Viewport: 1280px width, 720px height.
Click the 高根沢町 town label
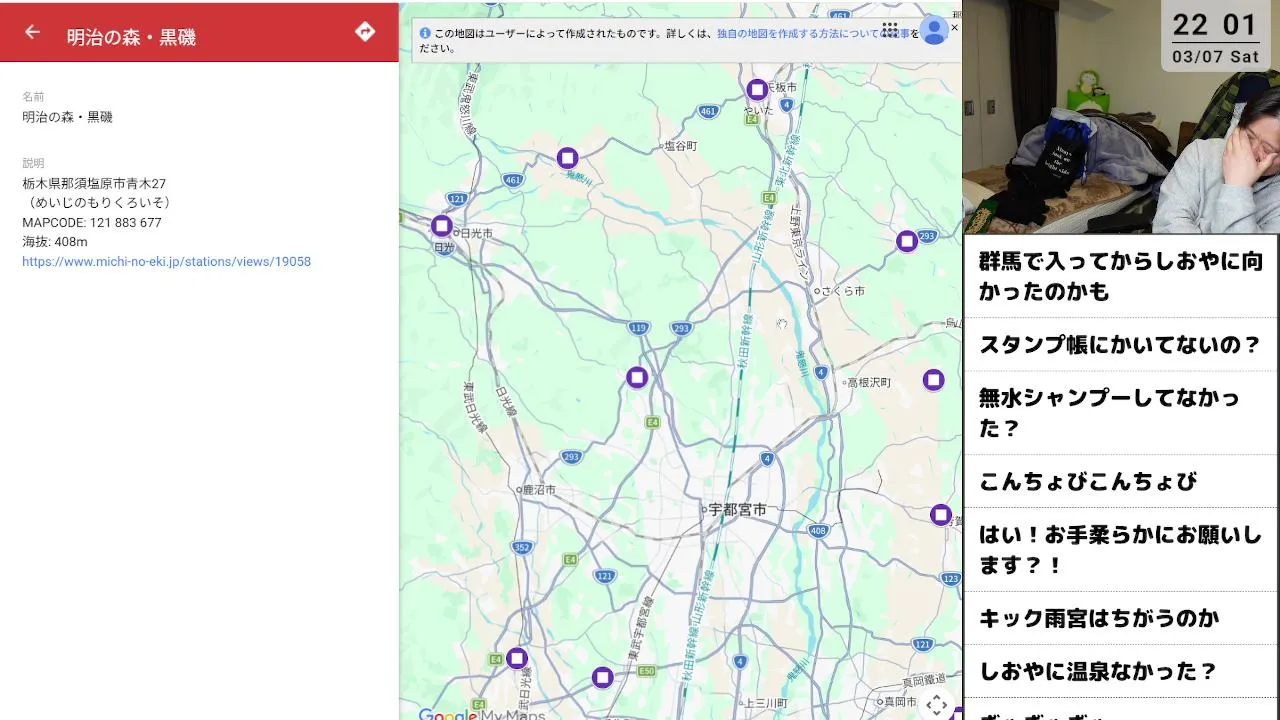(869, 382)
